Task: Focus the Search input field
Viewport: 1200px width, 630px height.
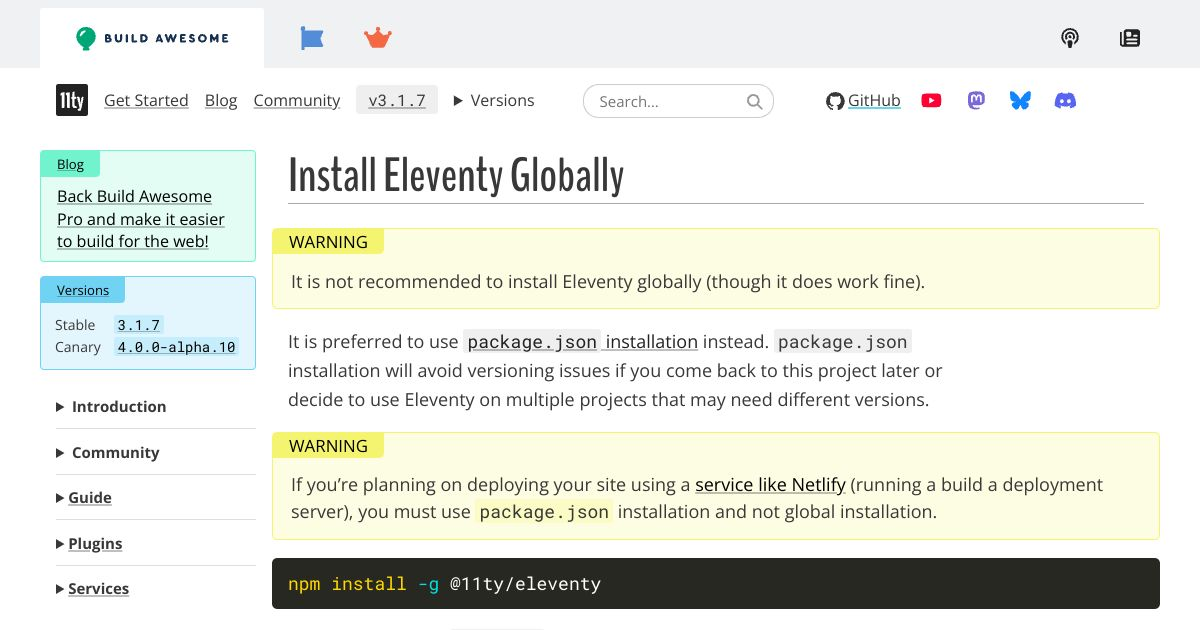Action: click(678, 101)
